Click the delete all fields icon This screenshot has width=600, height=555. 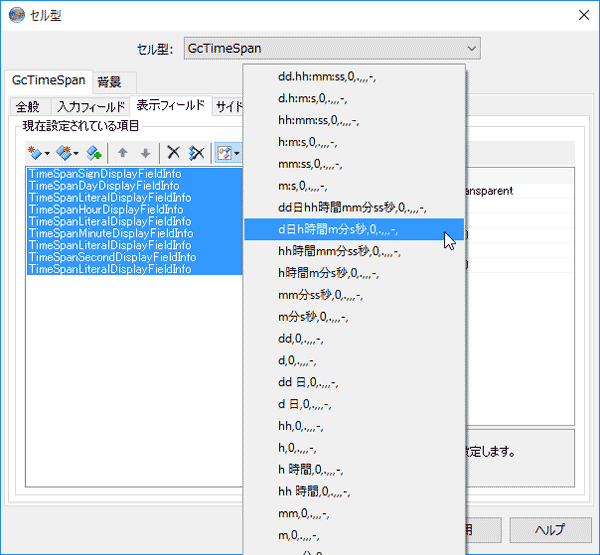(196, 153)
